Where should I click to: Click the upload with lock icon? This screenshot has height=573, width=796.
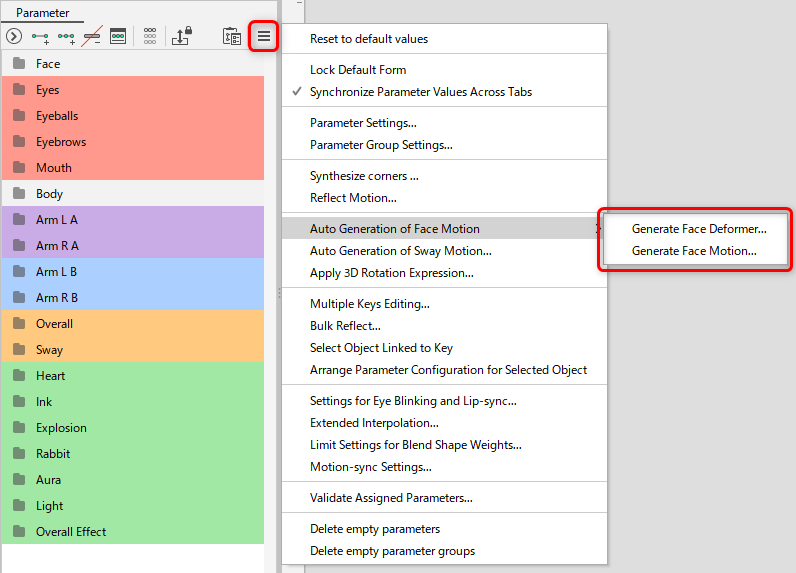(182, 36)
